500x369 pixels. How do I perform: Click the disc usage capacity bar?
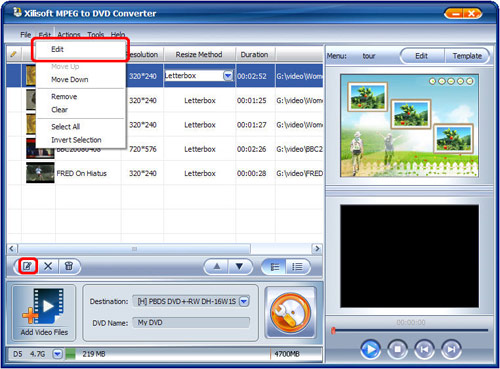point(194,354)
